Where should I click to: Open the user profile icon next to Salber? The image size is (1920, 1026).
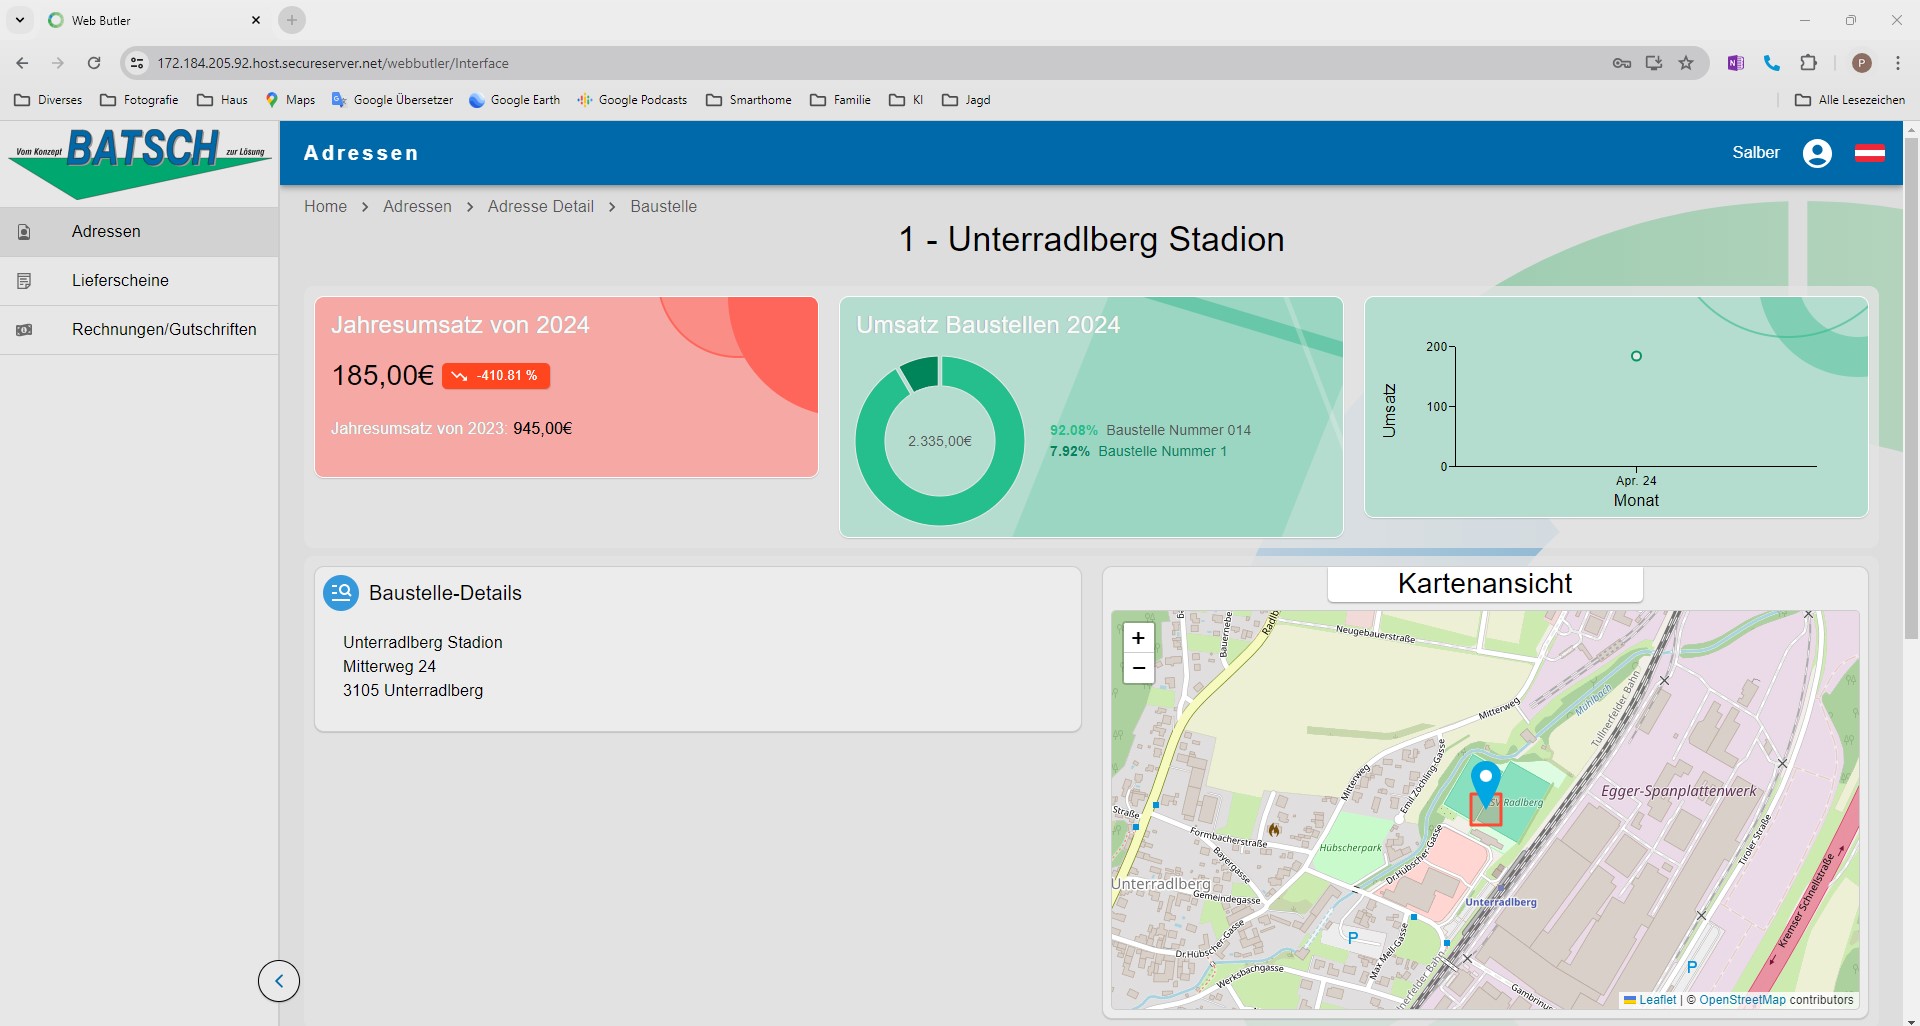1817,153
